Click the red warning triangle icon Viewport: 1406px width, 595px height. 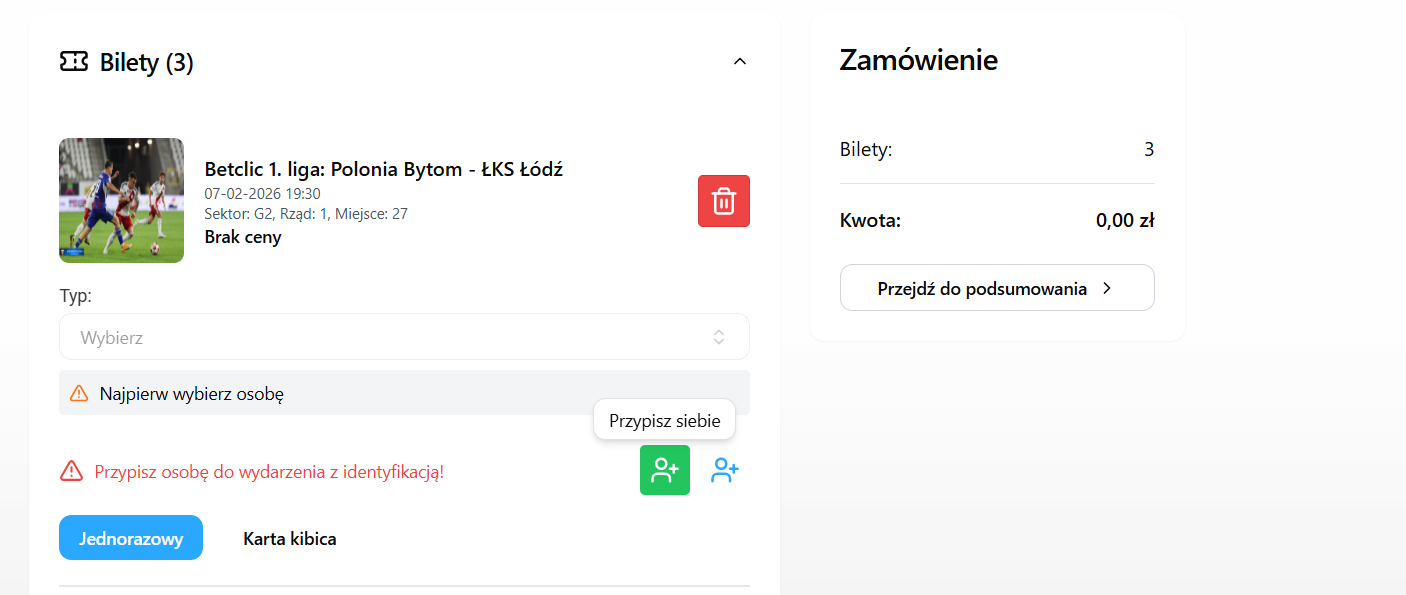pos(71,471)
